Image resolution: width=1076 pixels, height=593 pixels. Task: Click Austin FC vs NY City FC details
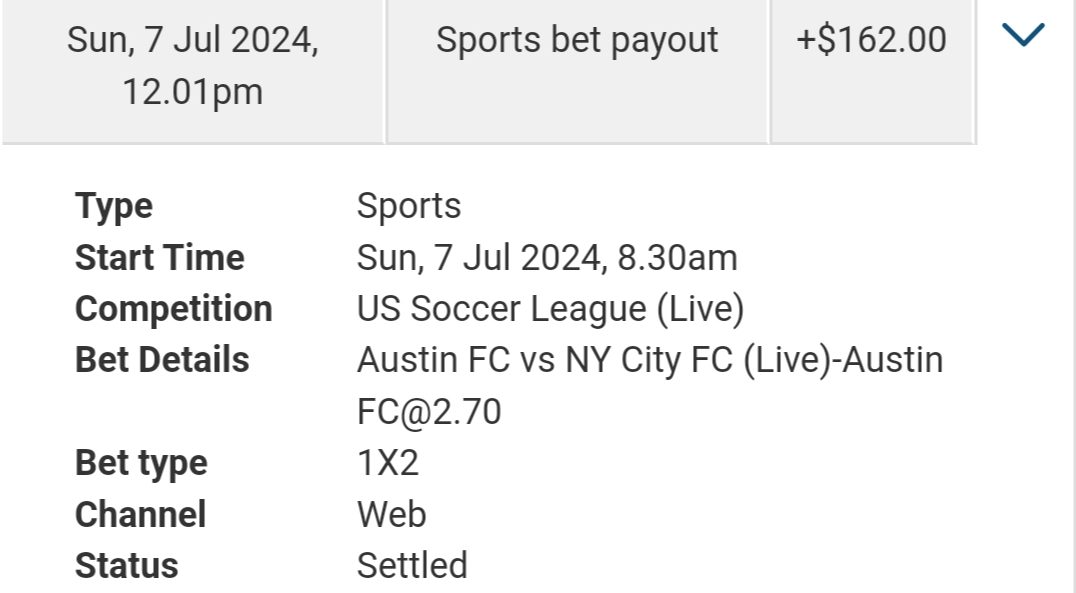point(650,360)
